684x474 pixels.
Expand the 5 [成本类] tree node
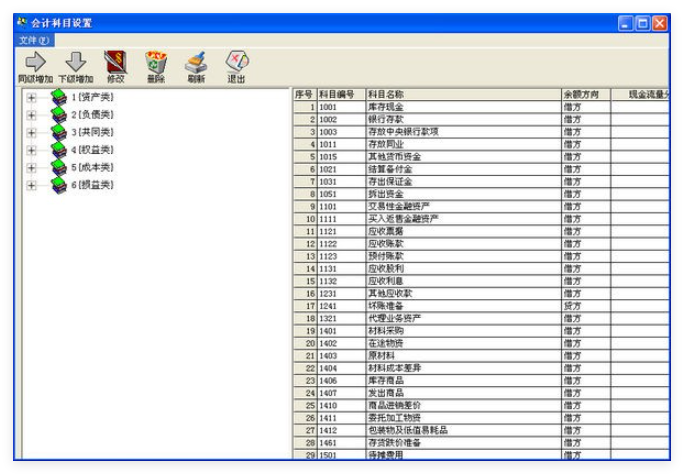coord(31,168)
